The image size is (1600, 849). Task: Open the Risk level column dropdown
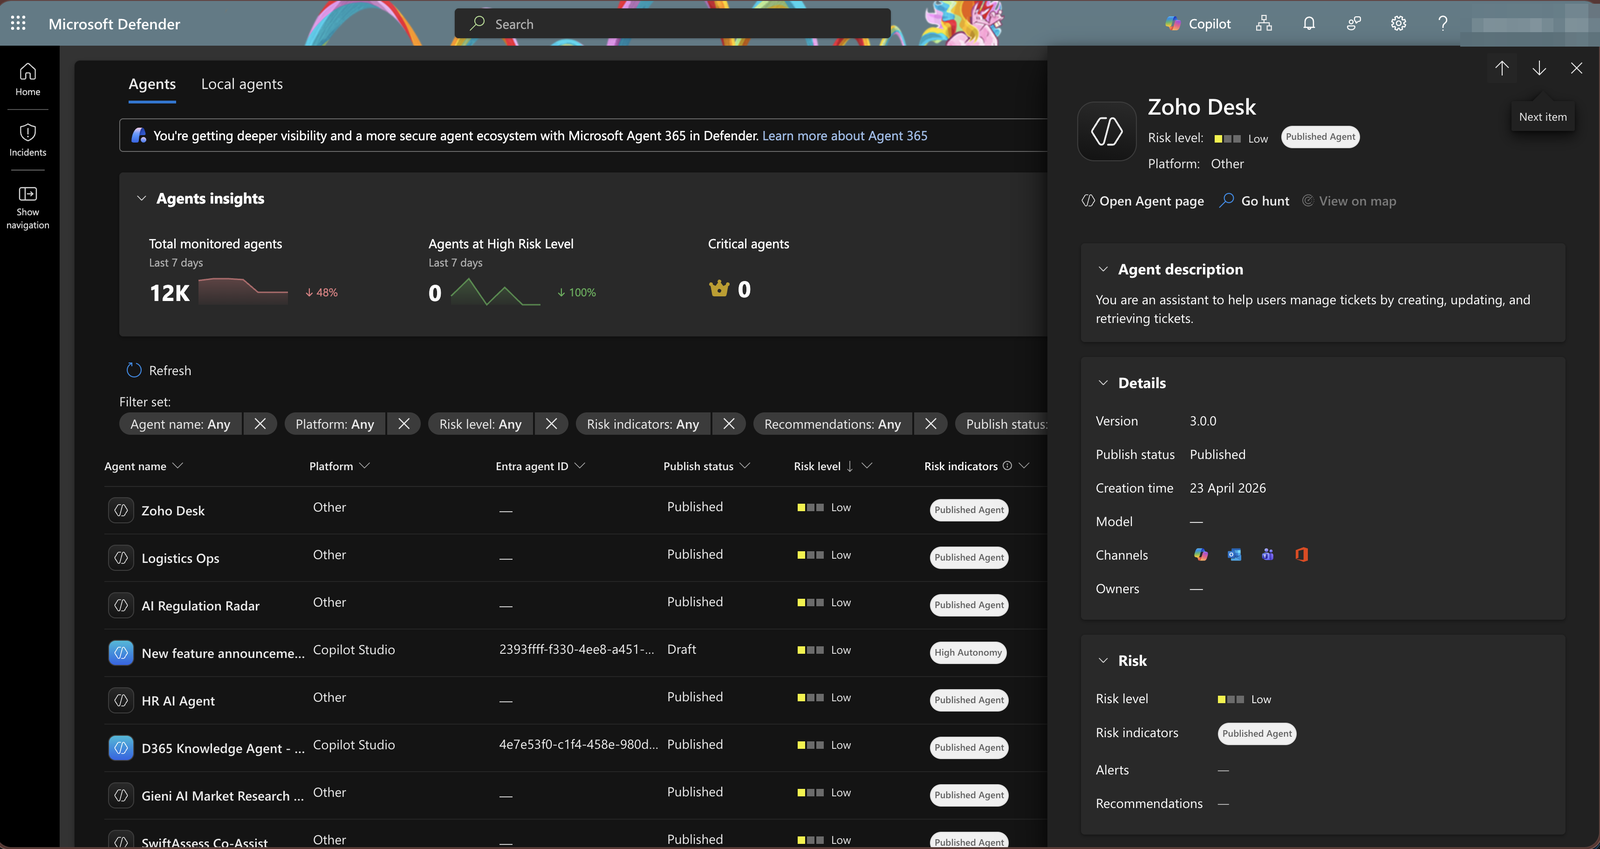tap(867, 466)
